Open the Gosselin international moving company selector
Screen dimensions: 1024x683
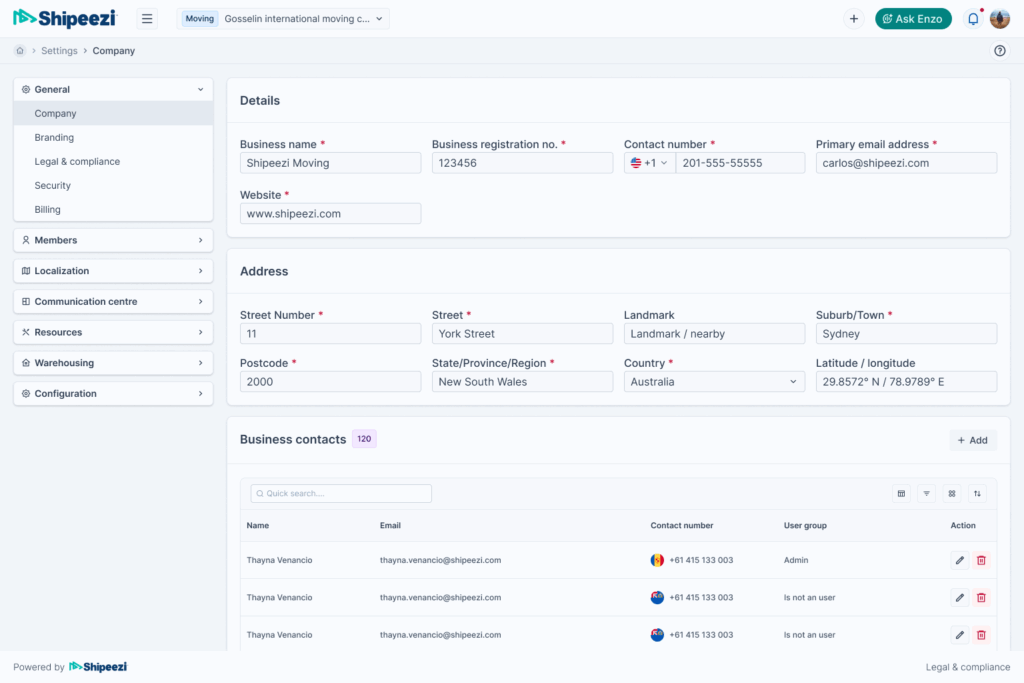click(x=283, y=19)
